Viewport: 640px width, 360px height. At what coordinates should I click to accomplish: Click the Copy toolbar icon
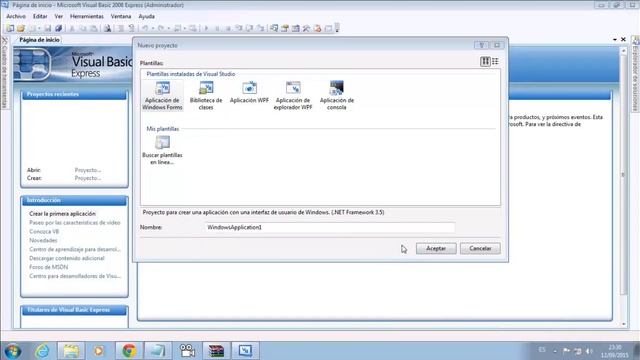tap(83, 28)
